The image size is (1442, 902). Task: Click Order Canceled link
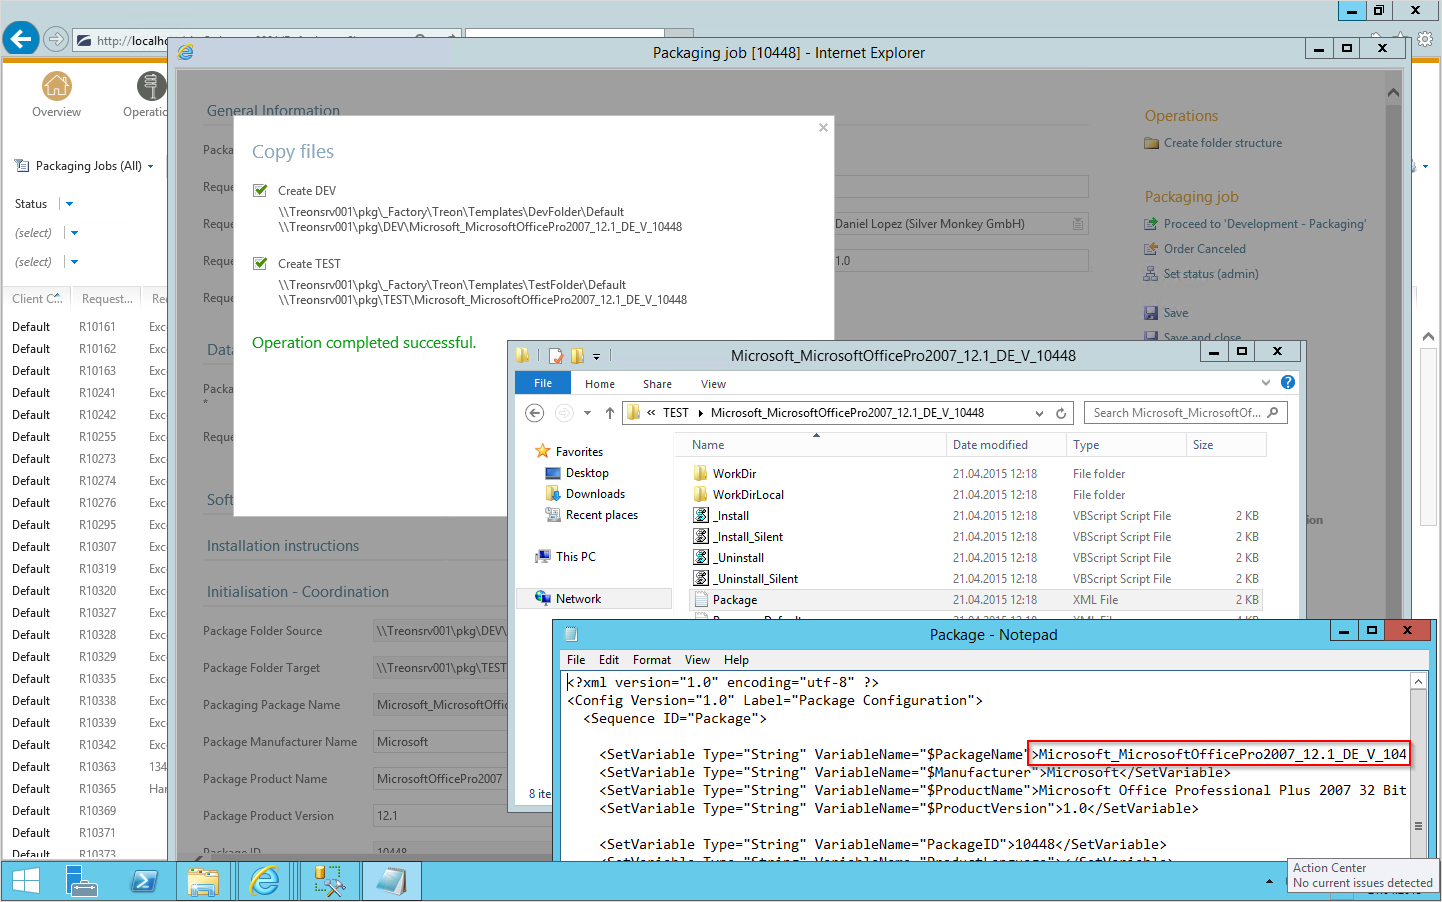pos(1204,249)
